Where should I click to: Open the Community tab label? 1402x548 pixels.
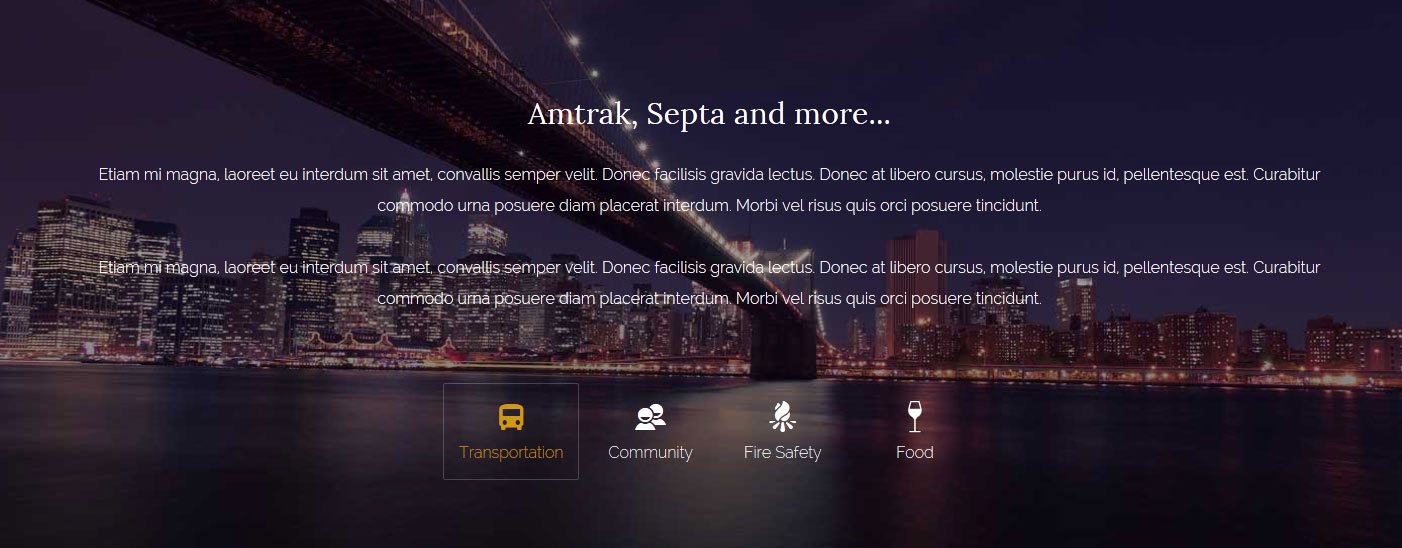(x=650, y=452)
